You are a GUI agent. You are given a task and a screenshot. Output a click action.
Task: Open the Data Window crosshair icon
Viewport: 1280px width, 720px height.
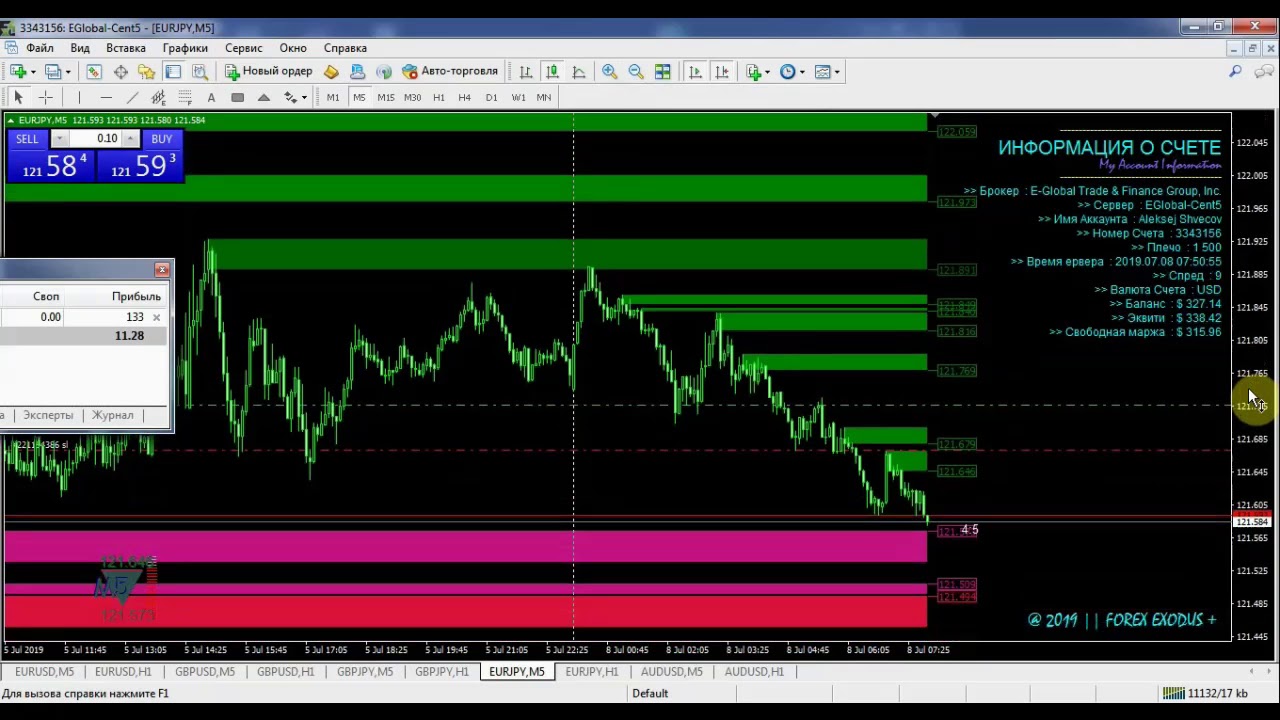point(120,71)
